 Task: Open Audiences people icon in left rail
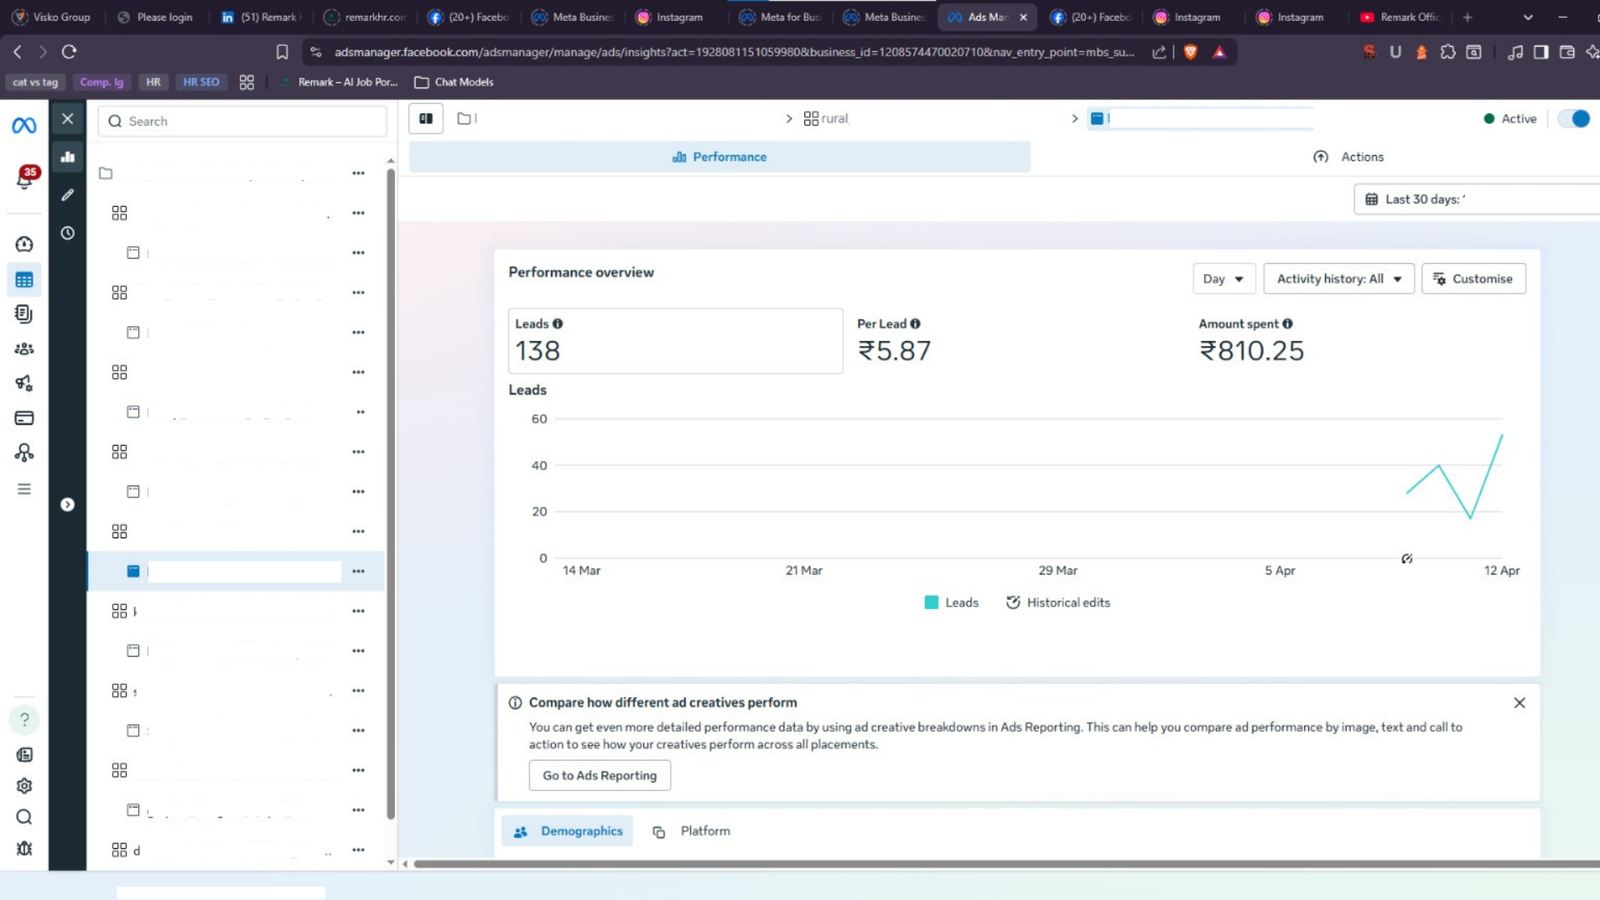[24, 349]
